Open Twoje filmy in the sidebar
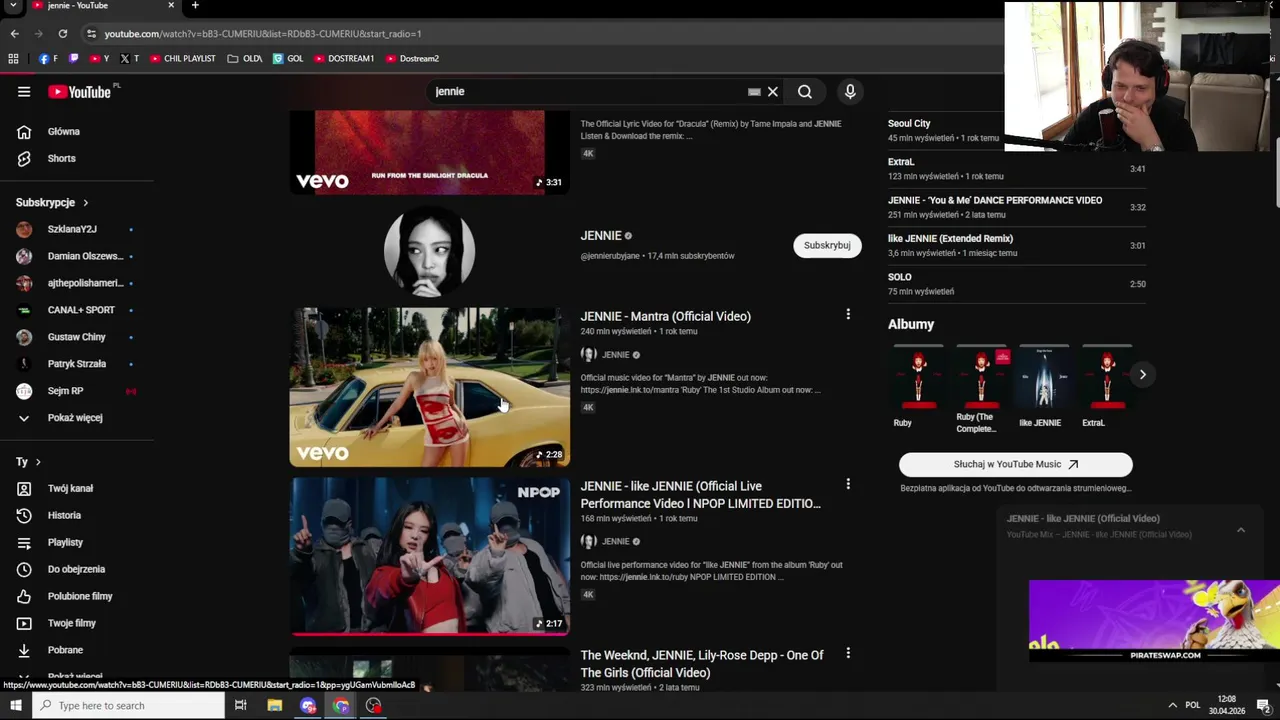Viewport: 1280px width, 720px height. [x=72, y=624]
